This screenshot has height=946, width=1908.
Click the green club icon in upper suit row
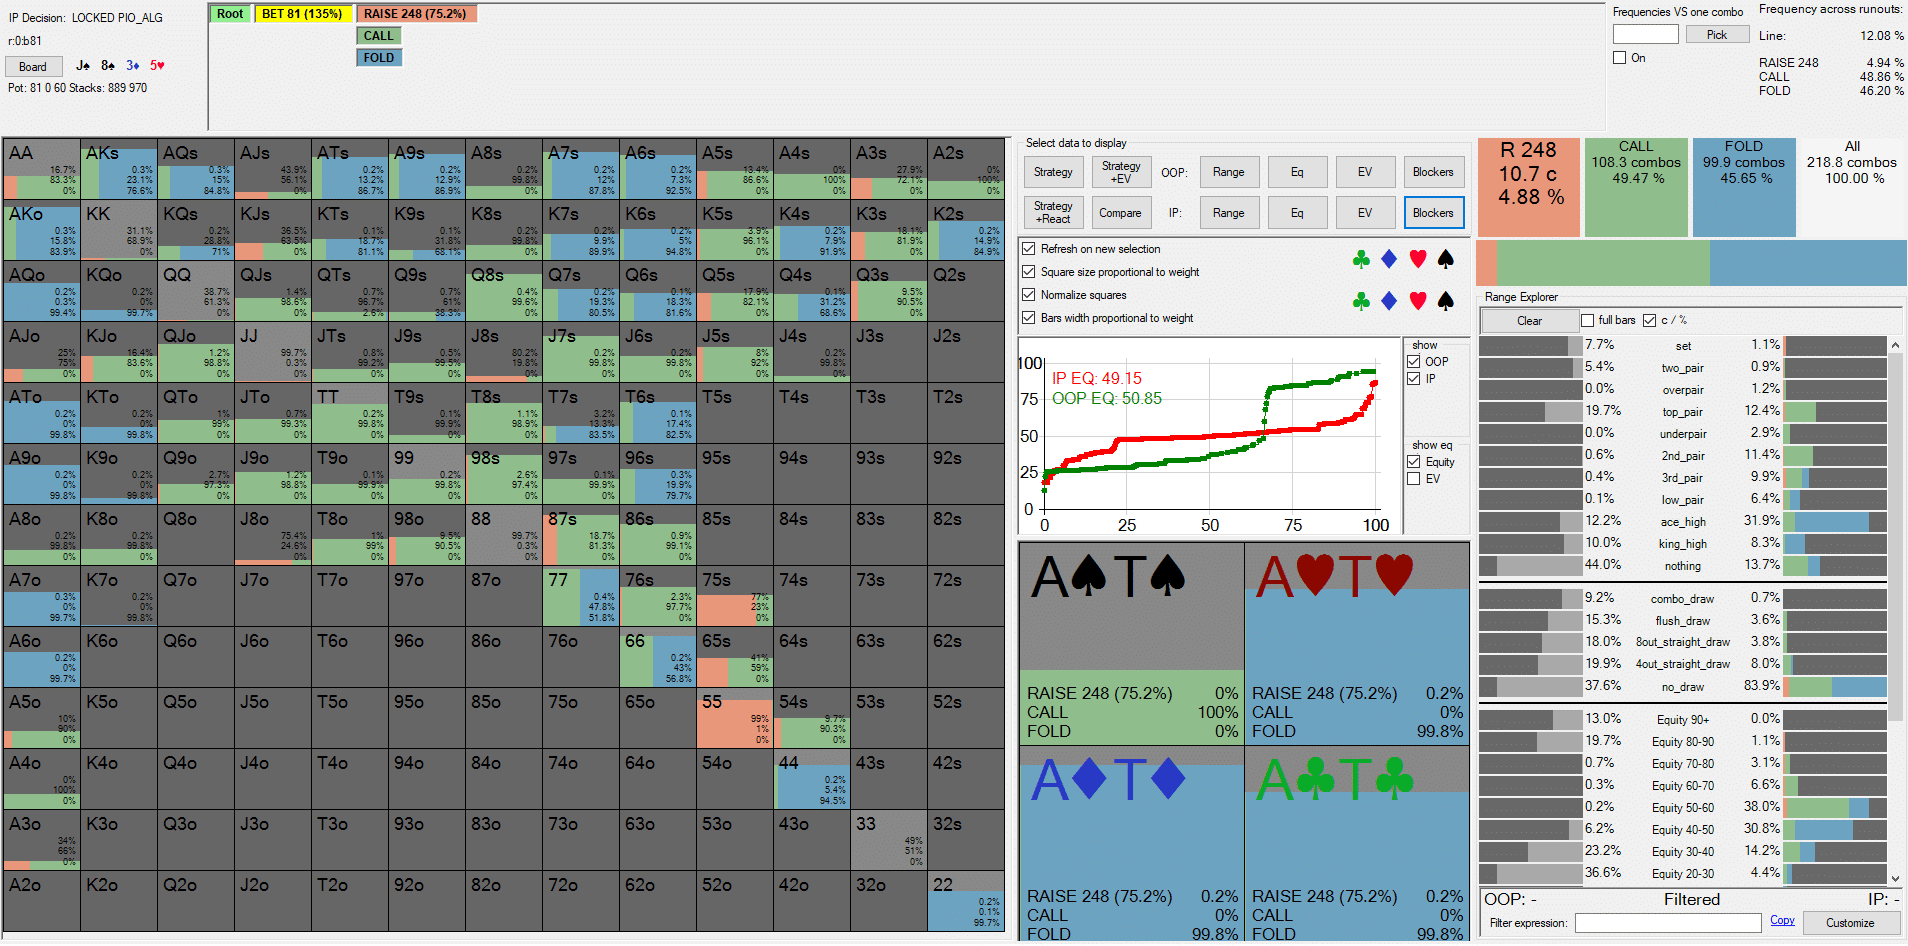click(1361, 260)
